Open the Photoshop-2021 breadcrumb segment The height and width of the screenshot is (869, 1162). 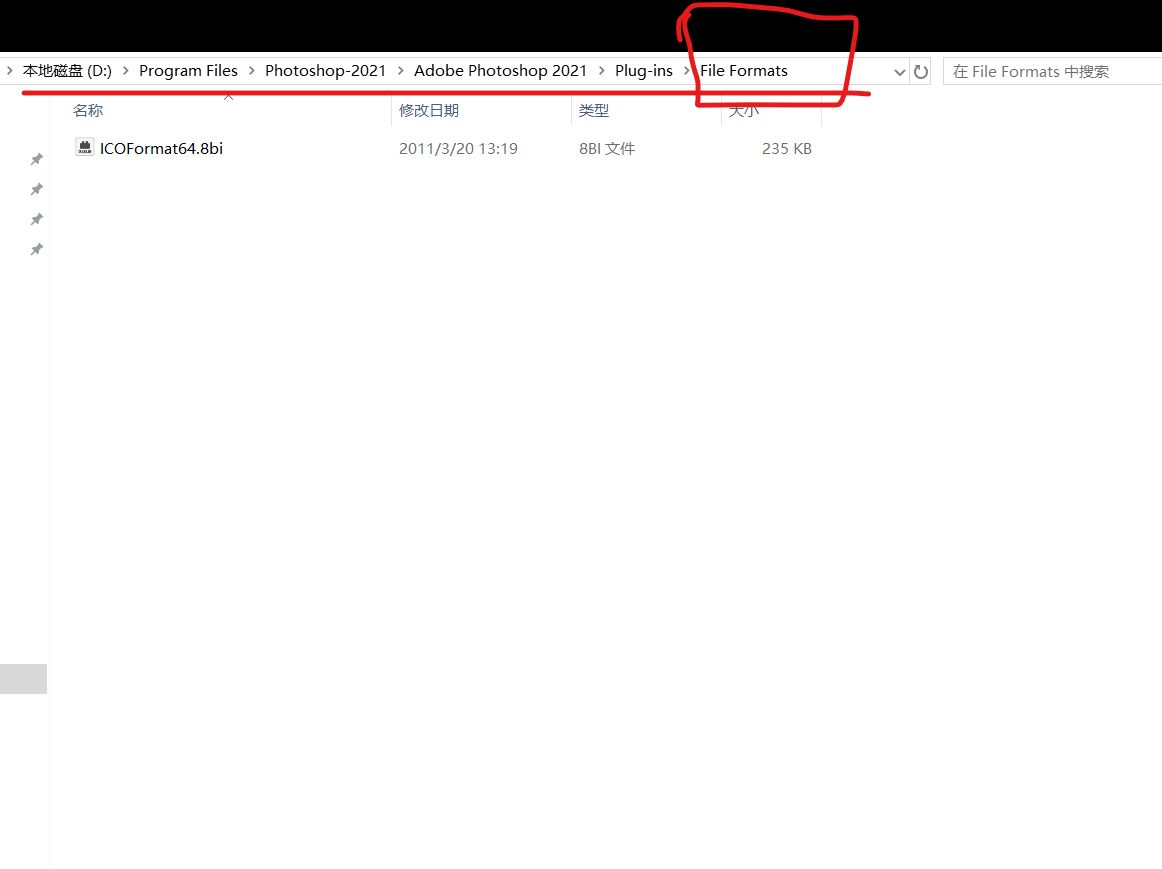[x=325, y=71]
